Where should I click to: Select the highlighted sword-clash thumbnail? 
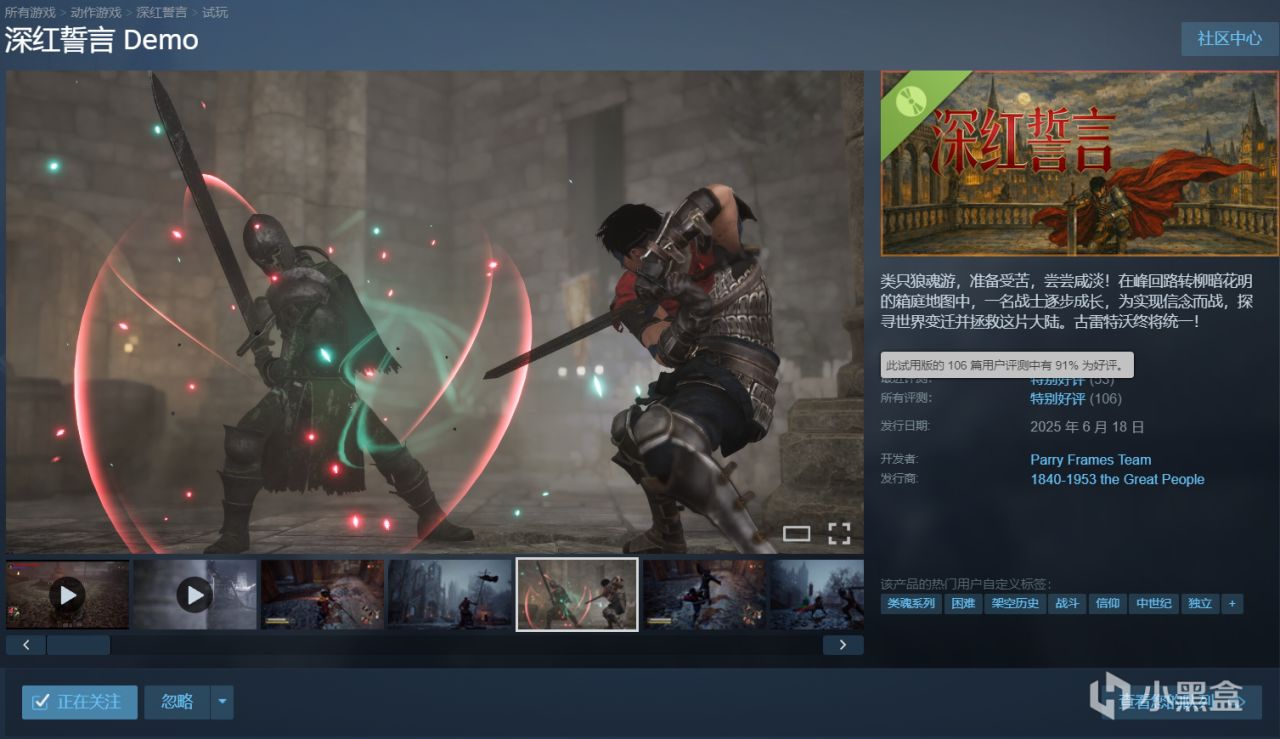[577, 595]
